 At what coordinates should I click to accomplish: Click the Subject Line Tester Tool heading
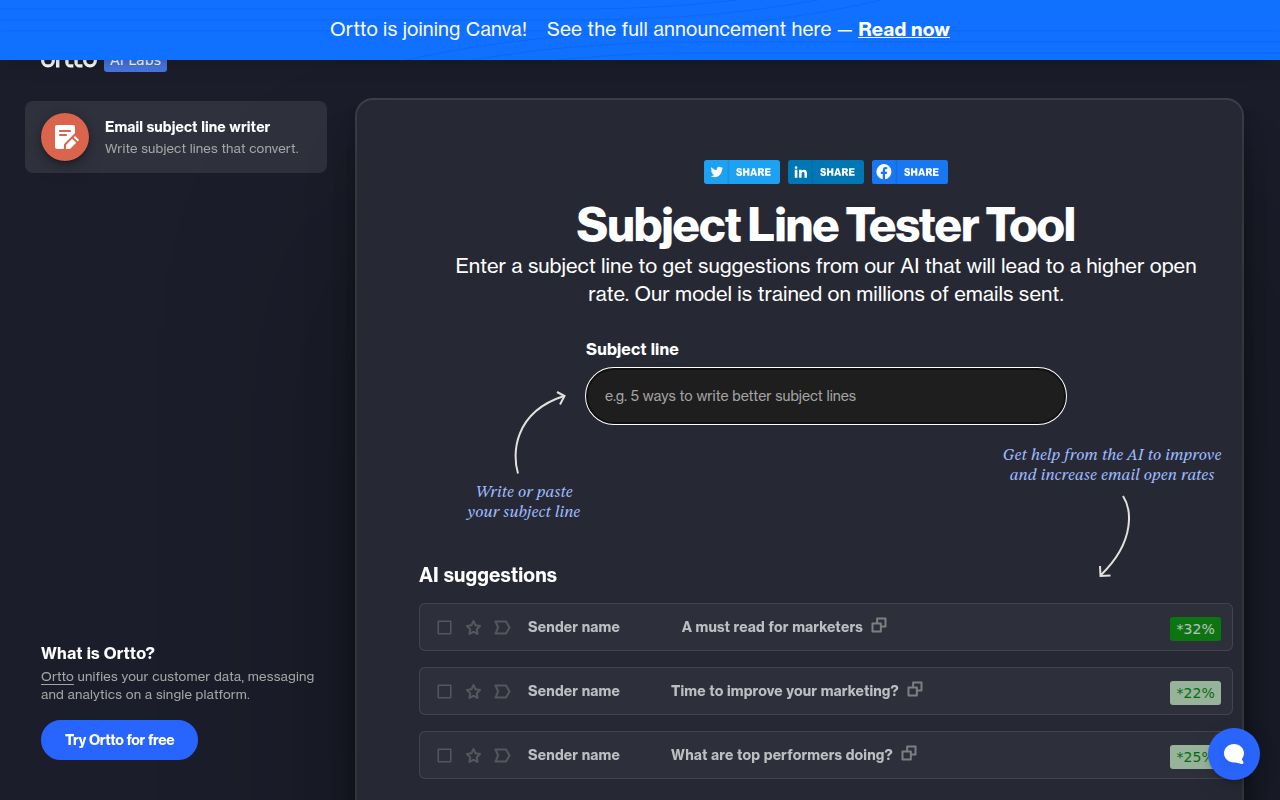coord(826,224)
